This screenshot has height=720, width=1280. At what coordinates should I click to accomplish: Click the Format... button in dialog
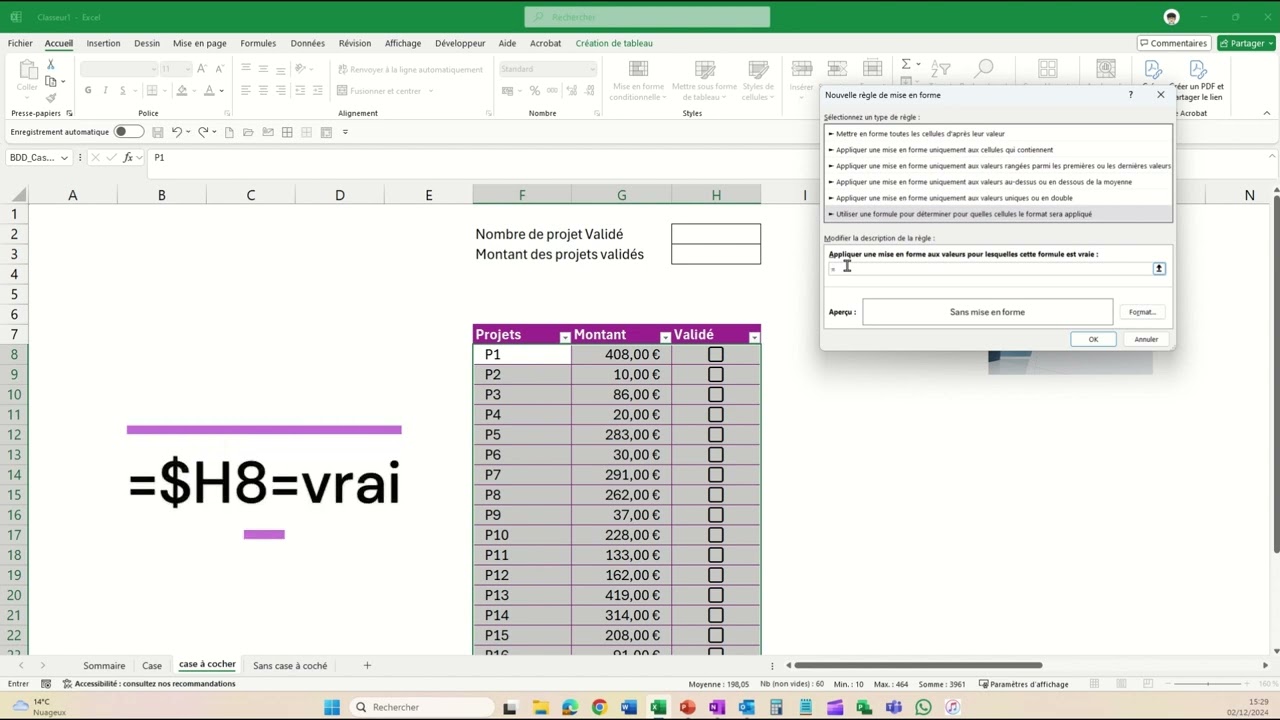tap(1142, 312)
